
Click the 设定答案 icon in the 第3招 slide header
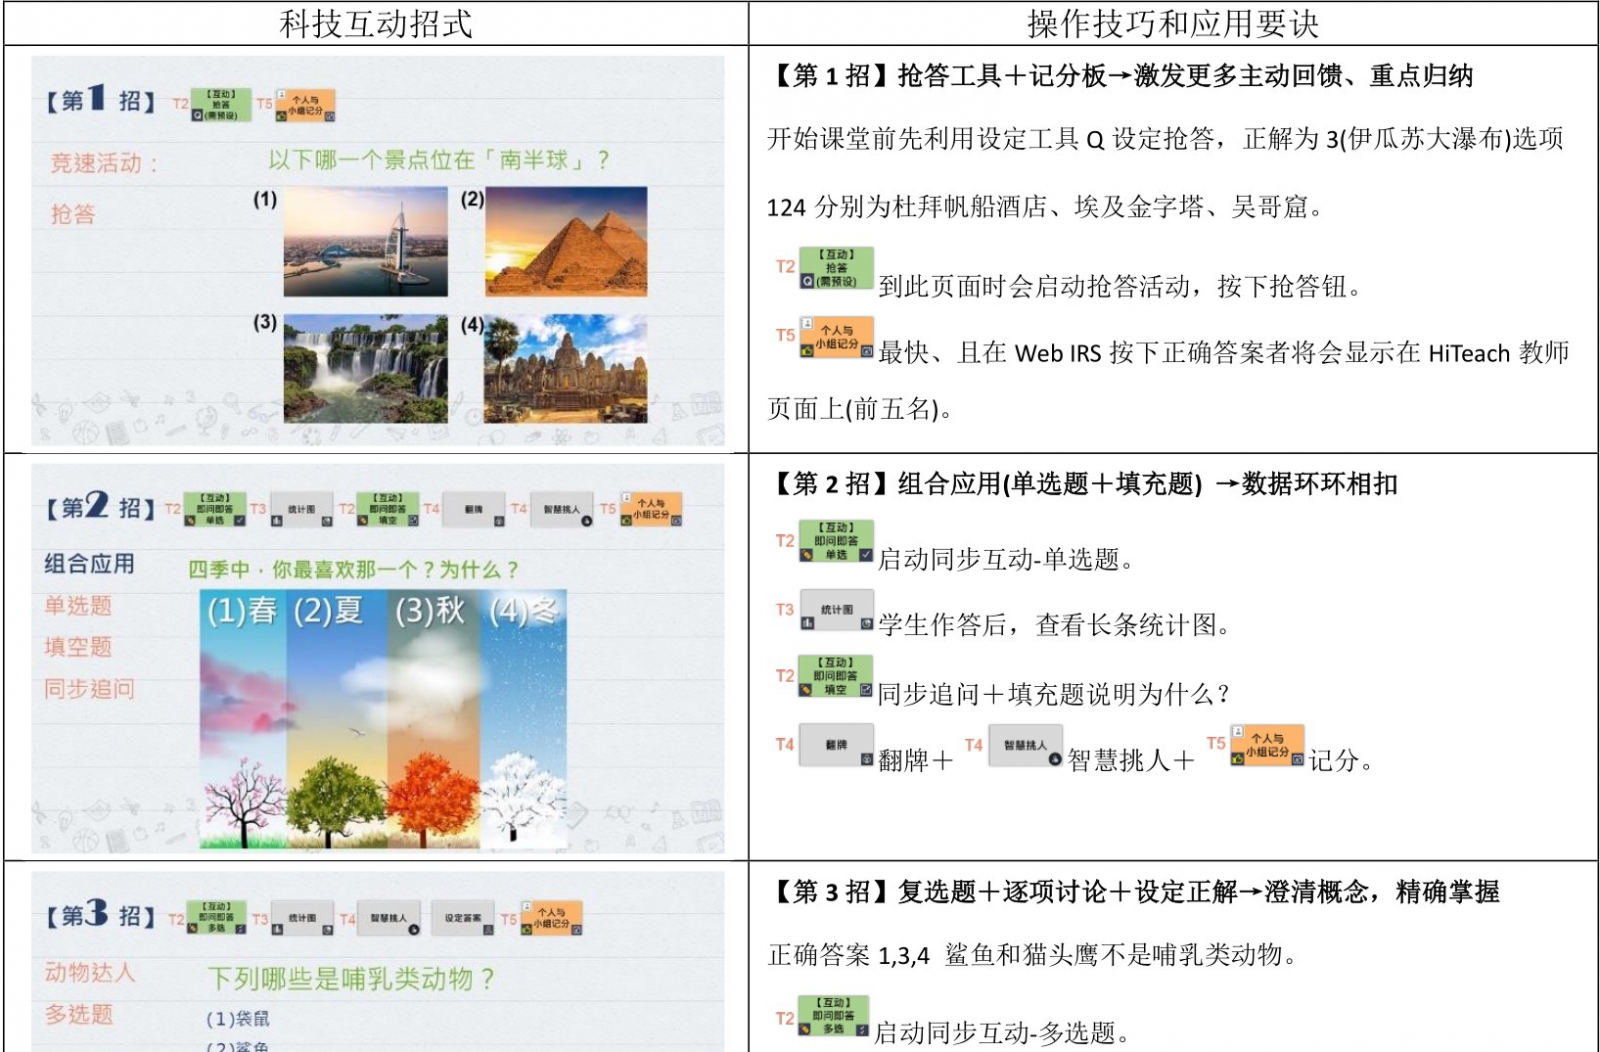pos(462,918)
